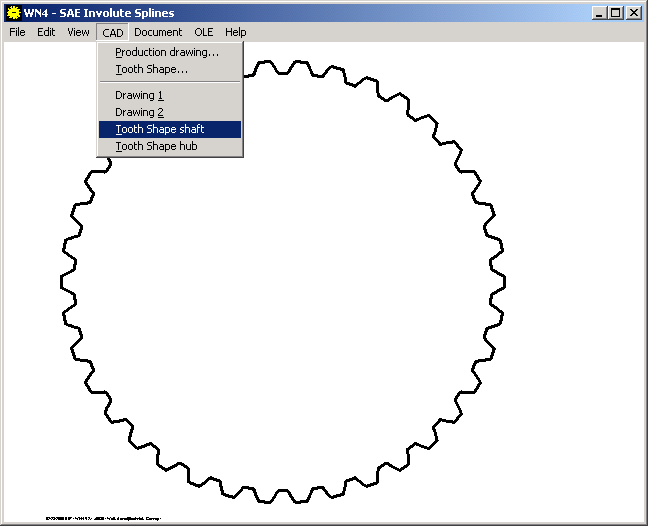This screenshot has height=526, width=648.
Task: Close the WN4 application window
Action: tap(633, 13)
